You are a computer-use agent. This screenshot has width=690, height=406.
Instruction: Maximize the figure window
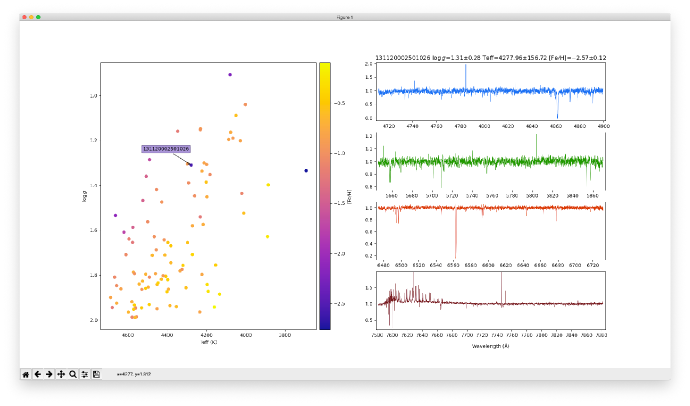click(x=38, y=17)
